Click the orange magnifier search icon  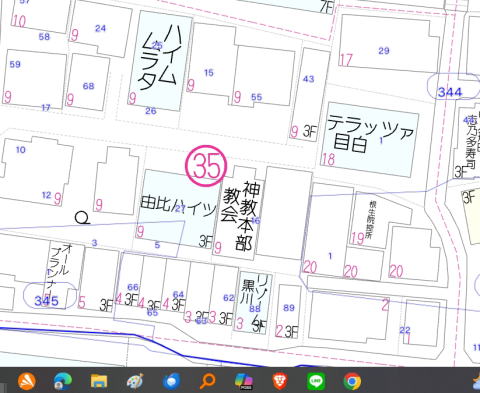click(208, 381)
